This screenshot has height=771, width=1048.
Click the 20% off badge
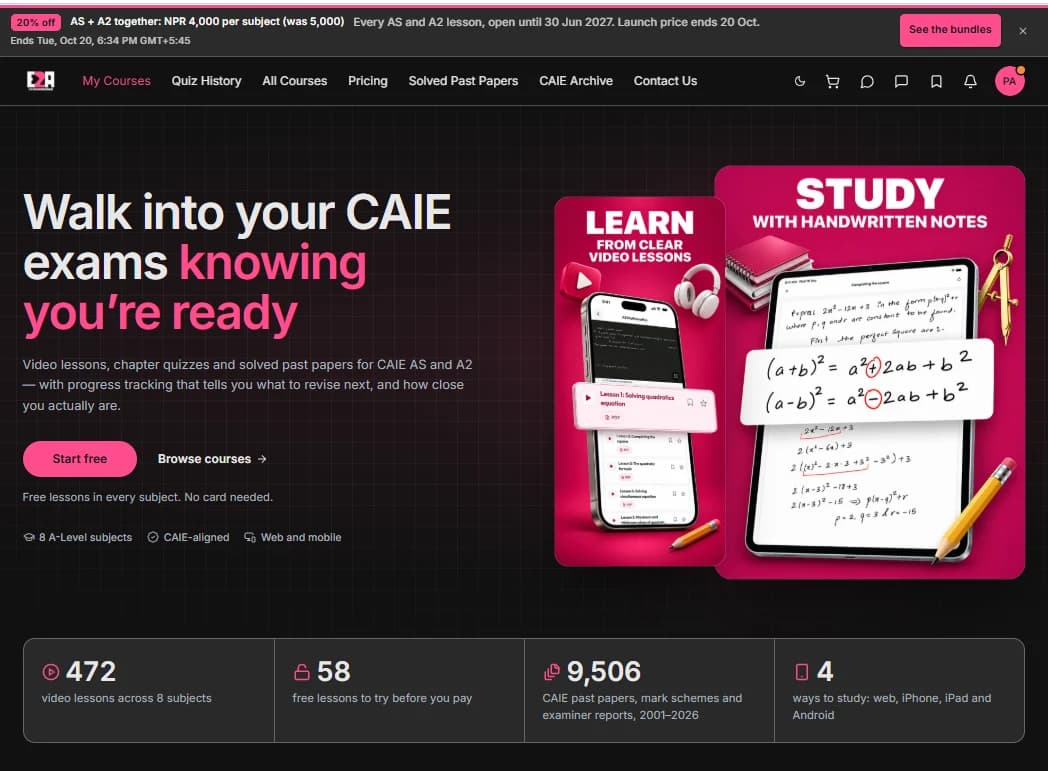pos(35,22)
